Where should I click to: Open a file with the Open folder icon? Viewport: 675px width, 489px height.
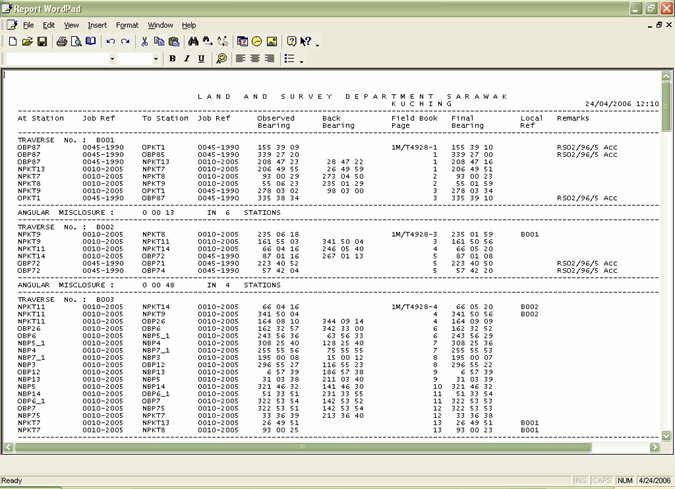pos(27,42)
